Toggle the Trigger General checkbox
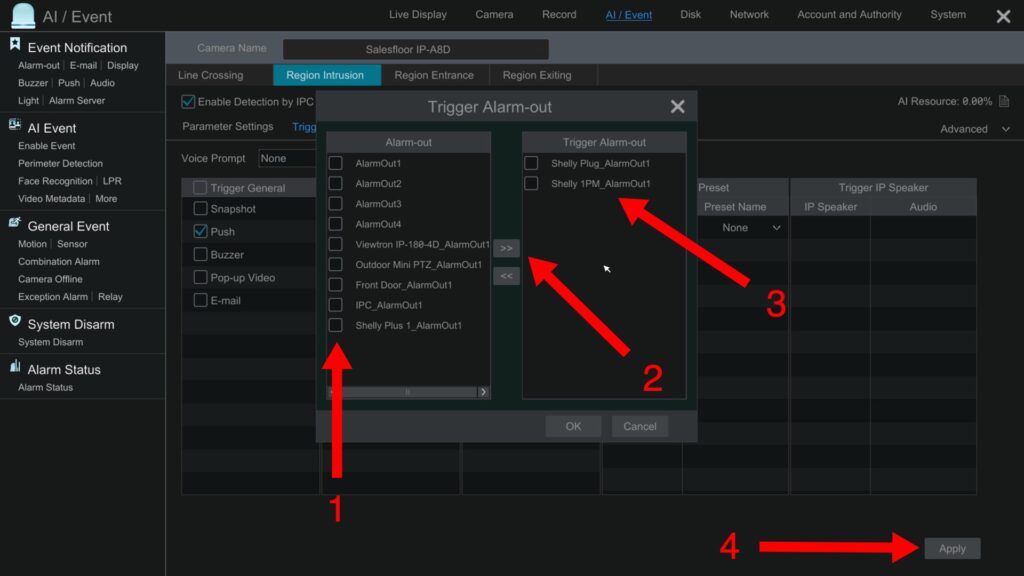This screenshot has height=576, width=1024. coord(200,188)
